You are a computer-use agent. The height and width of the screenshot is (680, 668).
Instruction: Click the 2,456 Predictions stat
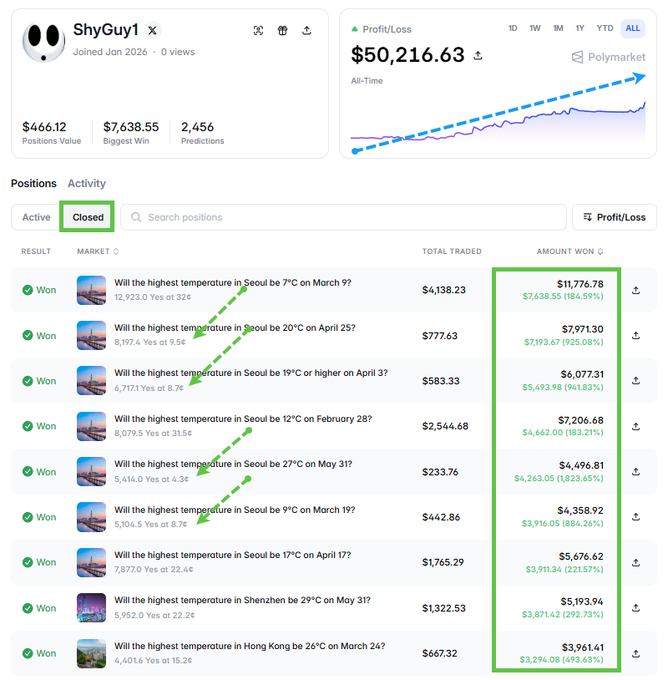tap(197, 127)
